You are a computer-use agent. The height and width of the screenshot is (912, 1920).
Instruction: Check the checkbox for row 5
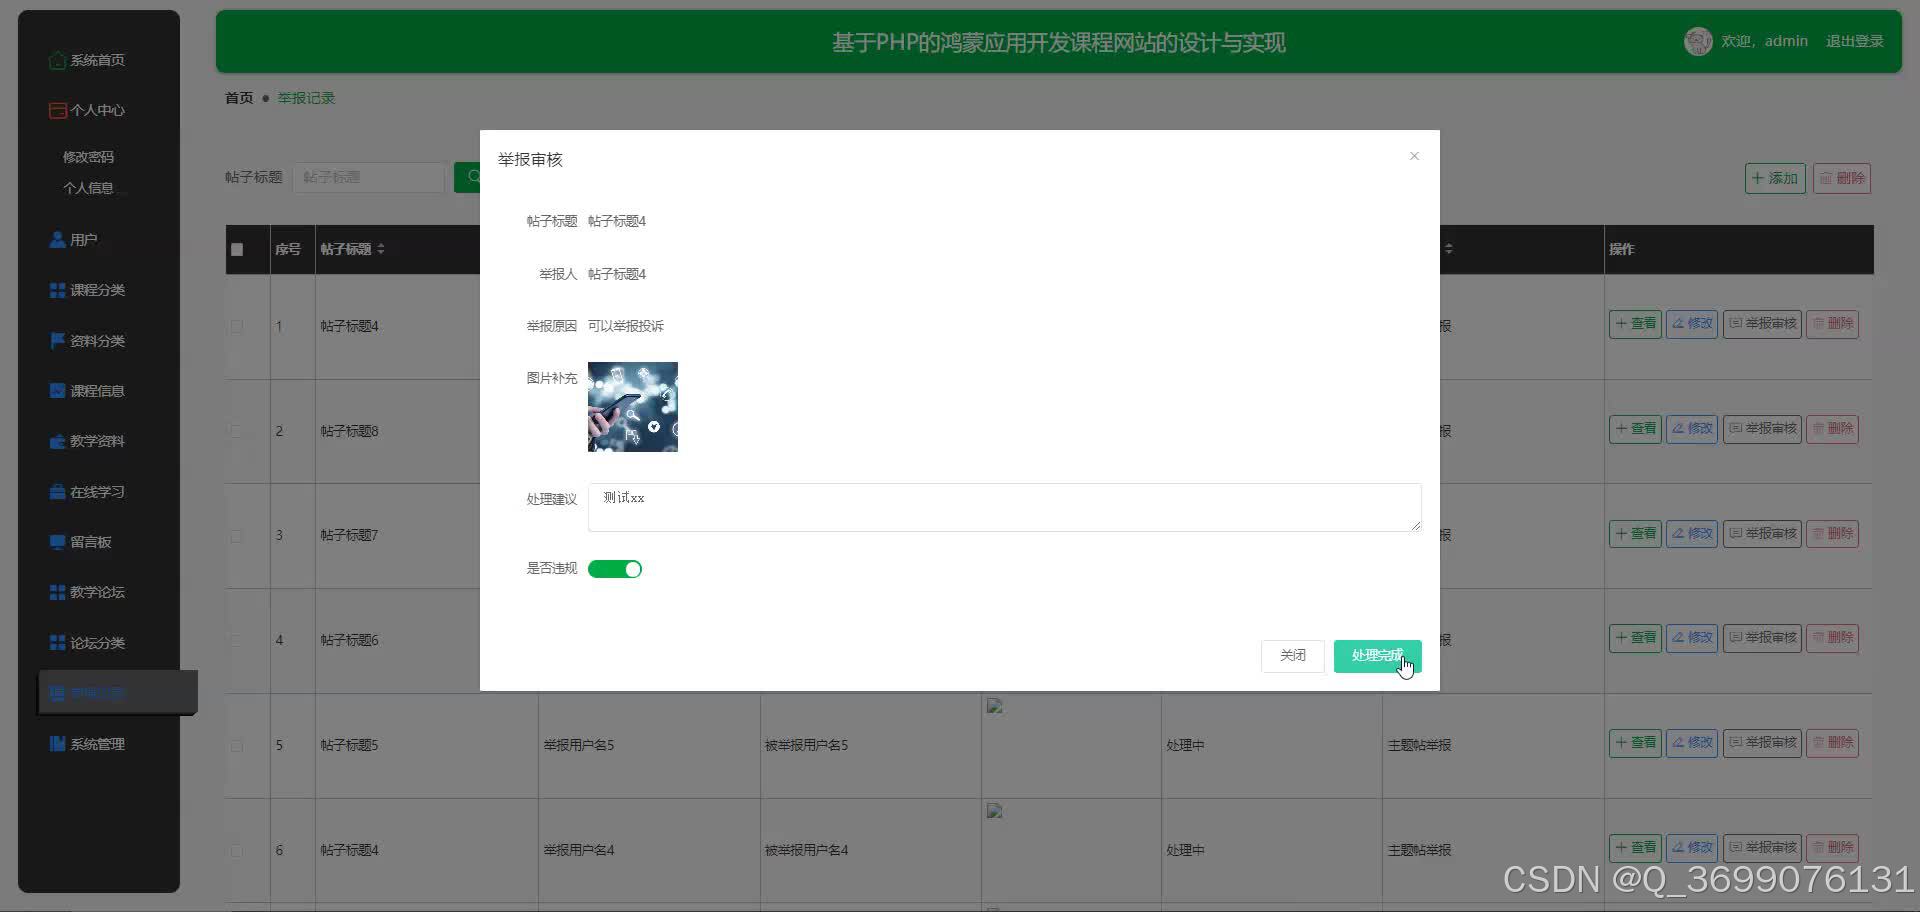point(237,746)
